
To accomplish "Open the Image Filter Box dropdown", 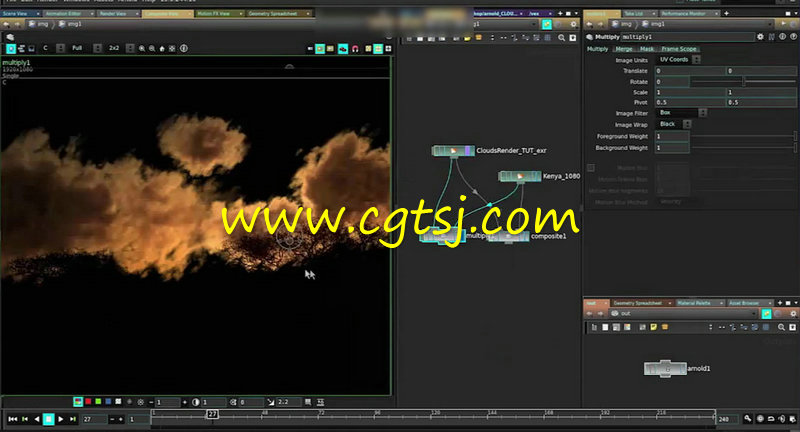I will pyautogui.click(x=681, y=113).
